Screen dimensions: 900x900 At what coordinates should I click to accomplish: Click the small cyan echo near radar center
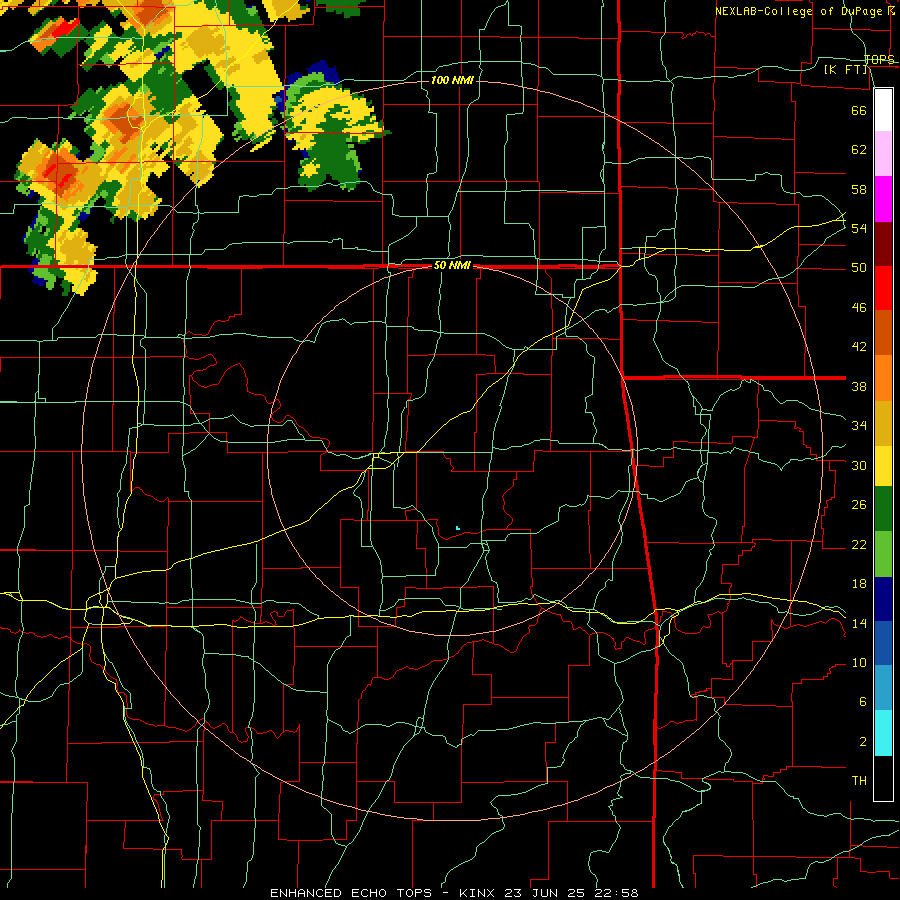click(x=457, y=527)
